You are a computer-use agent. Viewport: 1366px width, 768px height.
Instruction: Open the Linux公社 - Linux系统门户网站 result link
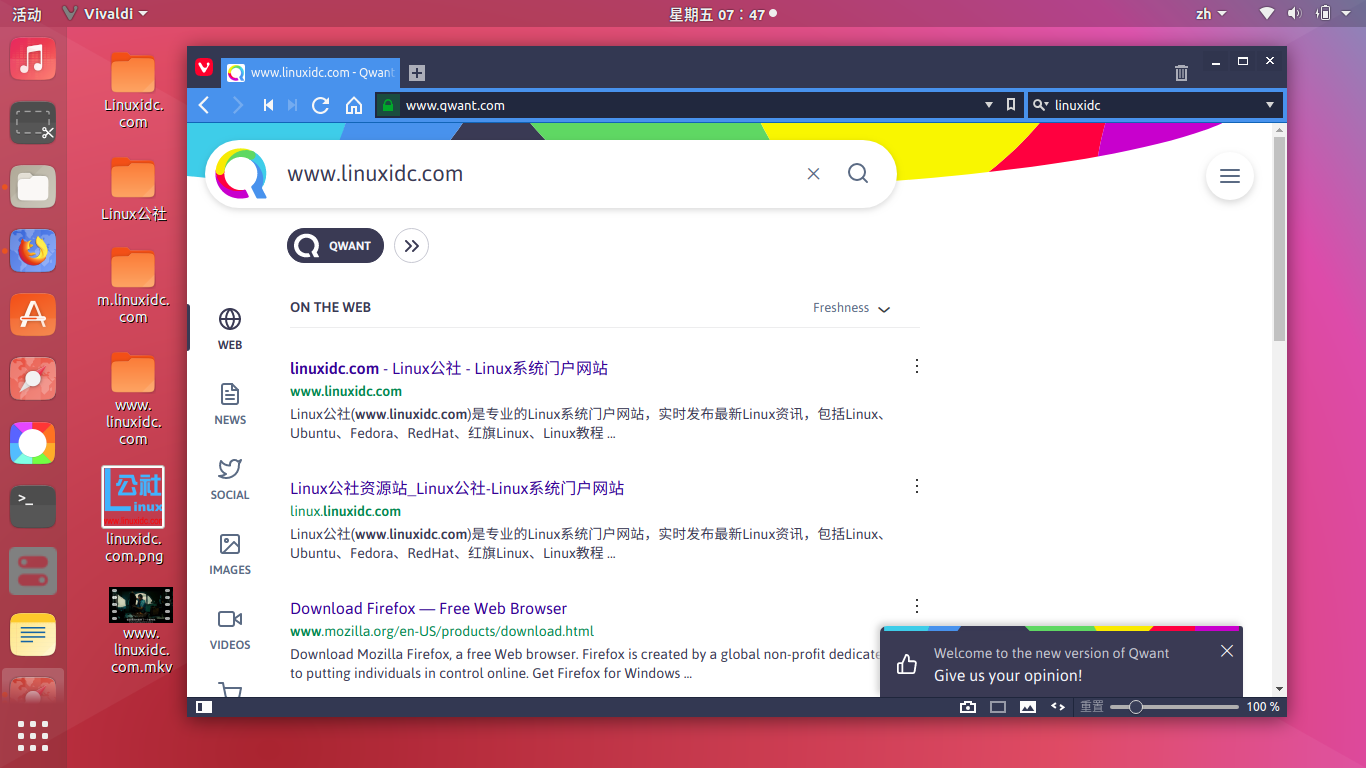tap(449, 368)
